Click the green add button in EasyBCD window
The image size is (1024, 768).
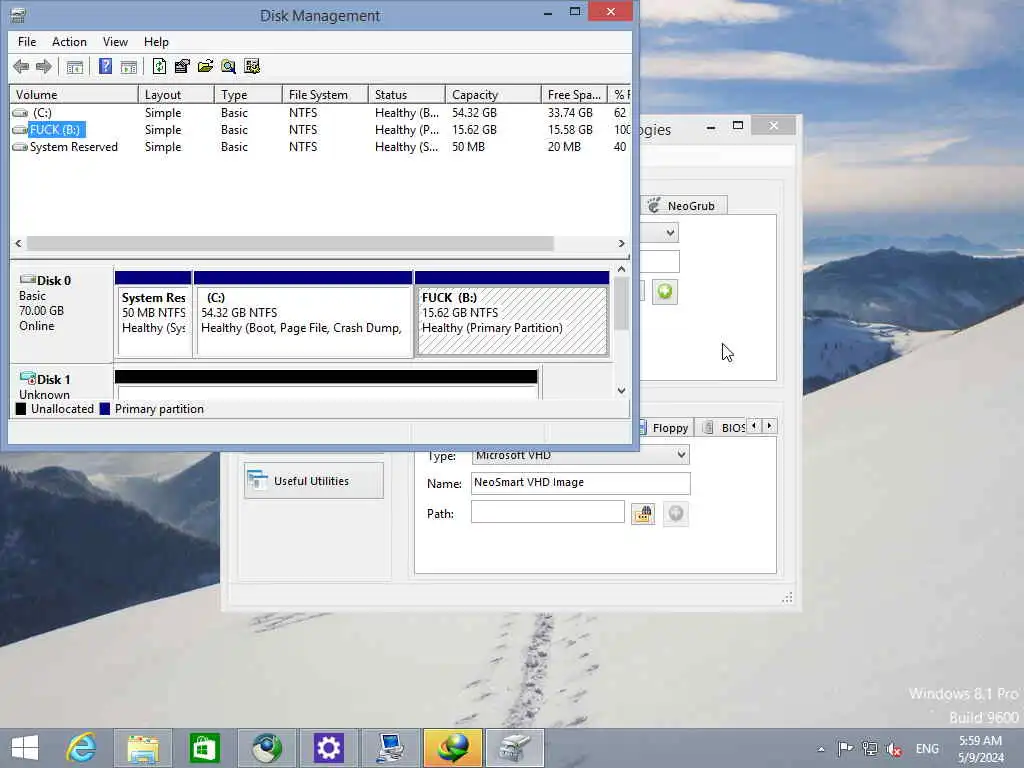tap(665, 292)
